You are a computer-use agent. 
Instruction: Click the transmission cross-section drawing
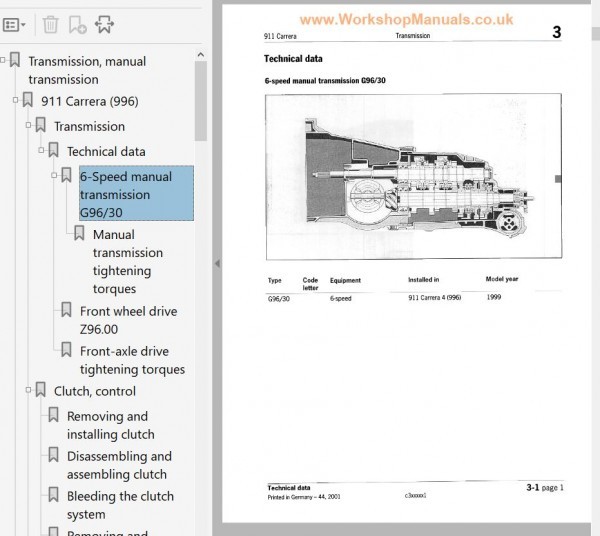click(x=414, y=176)
